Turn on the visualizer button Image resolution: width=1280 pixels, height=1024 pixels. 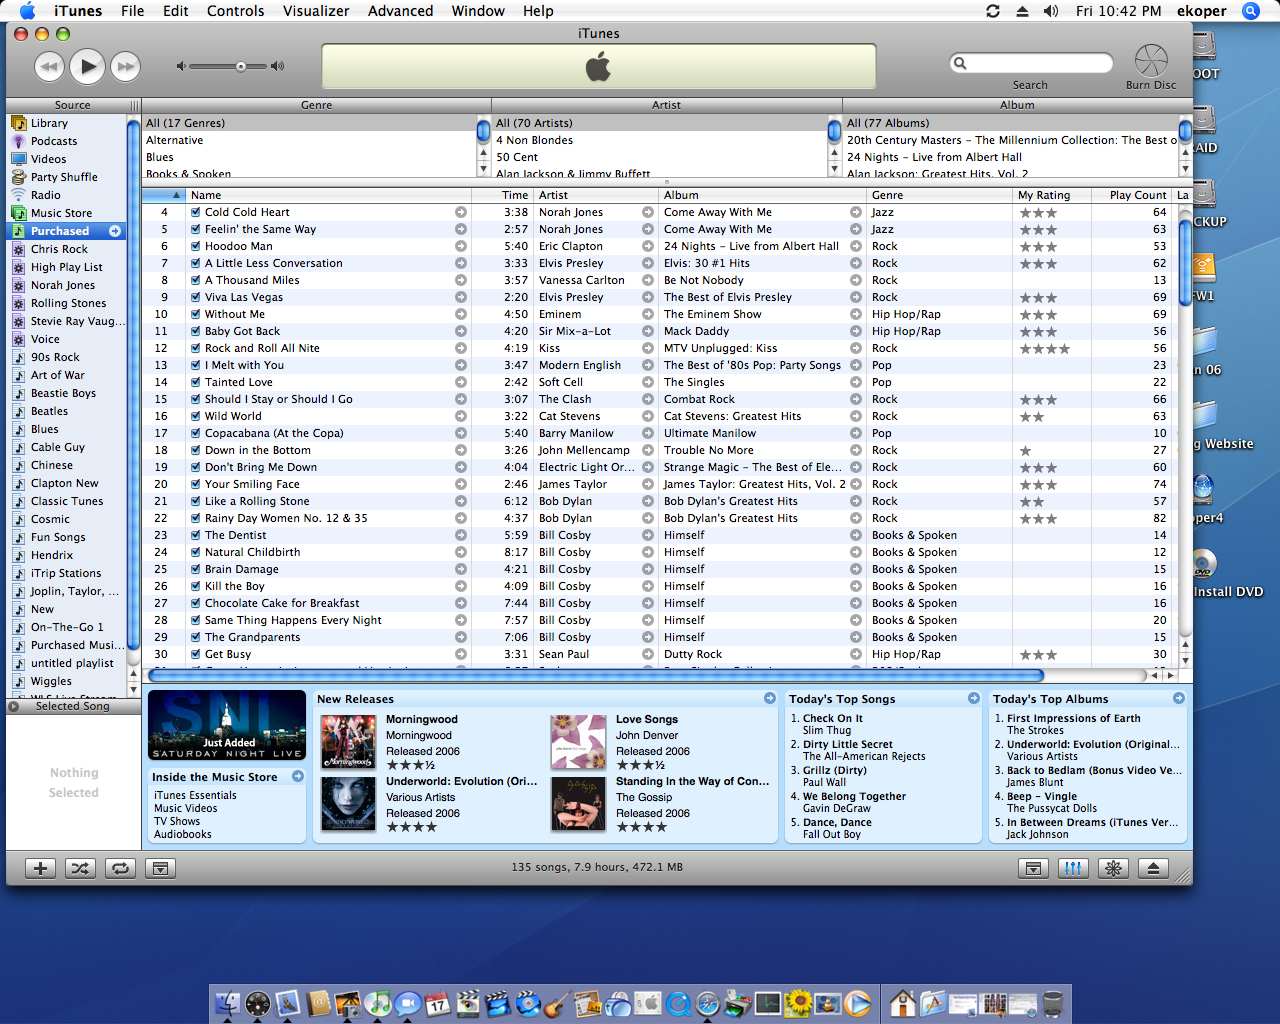pyautogui.click(x=1113, y=868)
